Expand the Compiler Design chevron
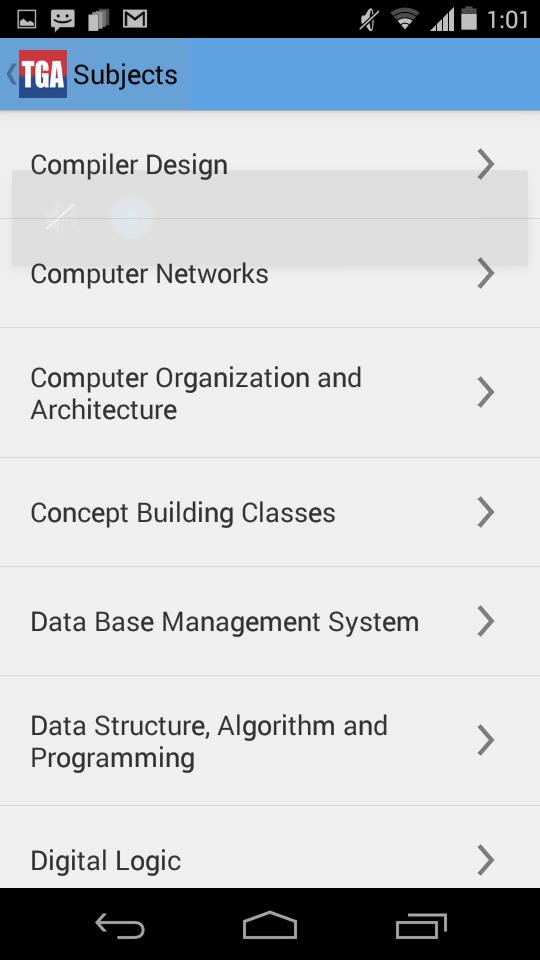The width and height of the screenshot is (540, 960). tap(486, 164)
